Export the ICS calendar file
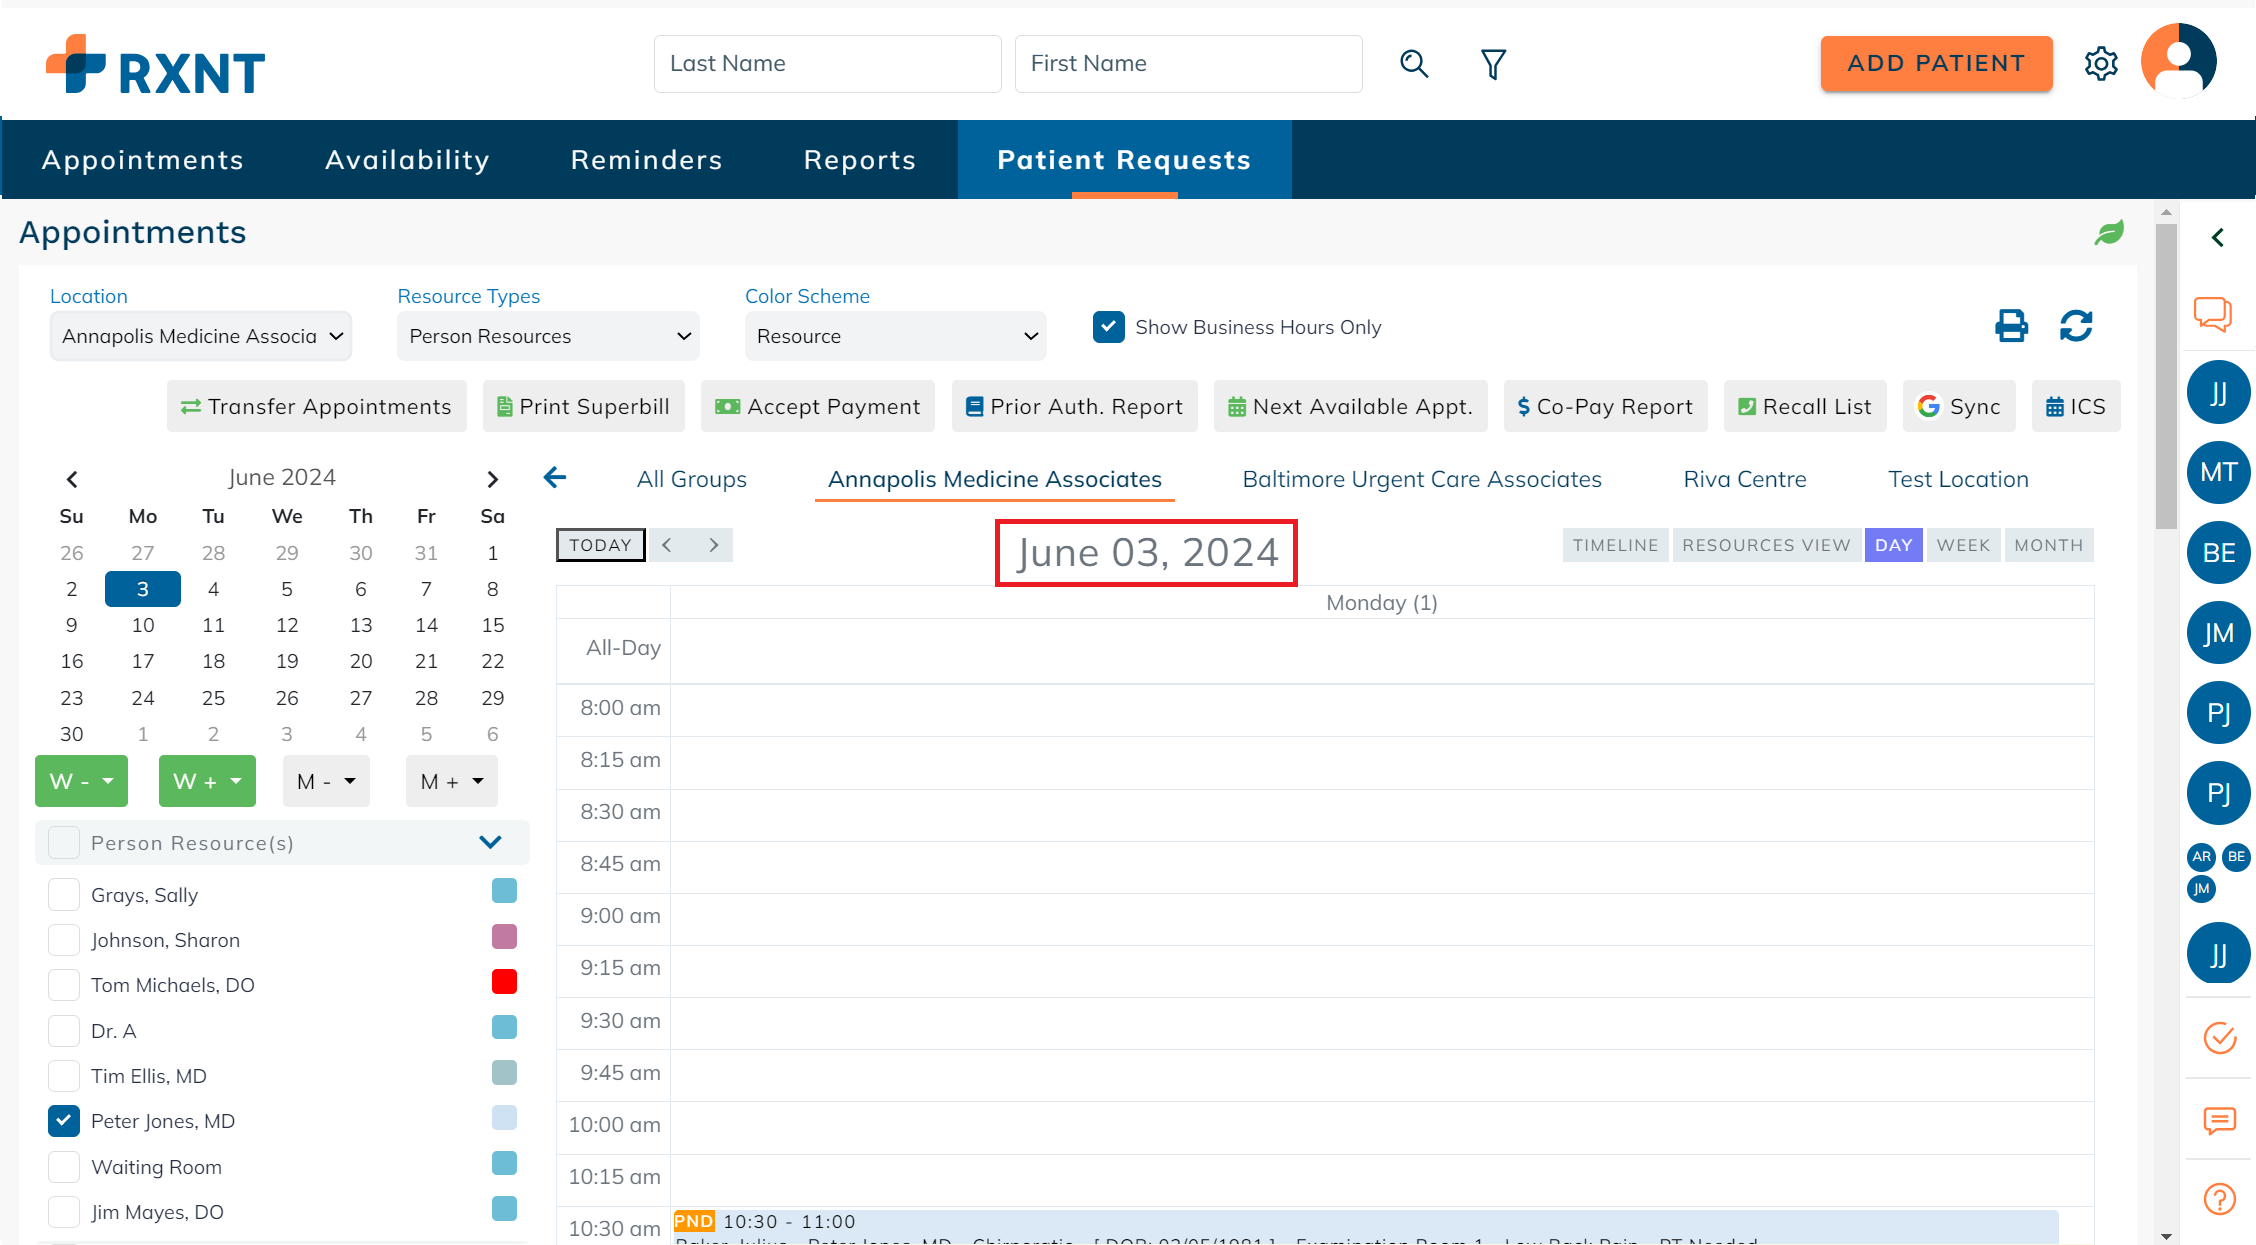Image resolution: width=2256 pixels, height=1245 pixels. tap(2076, 406)
